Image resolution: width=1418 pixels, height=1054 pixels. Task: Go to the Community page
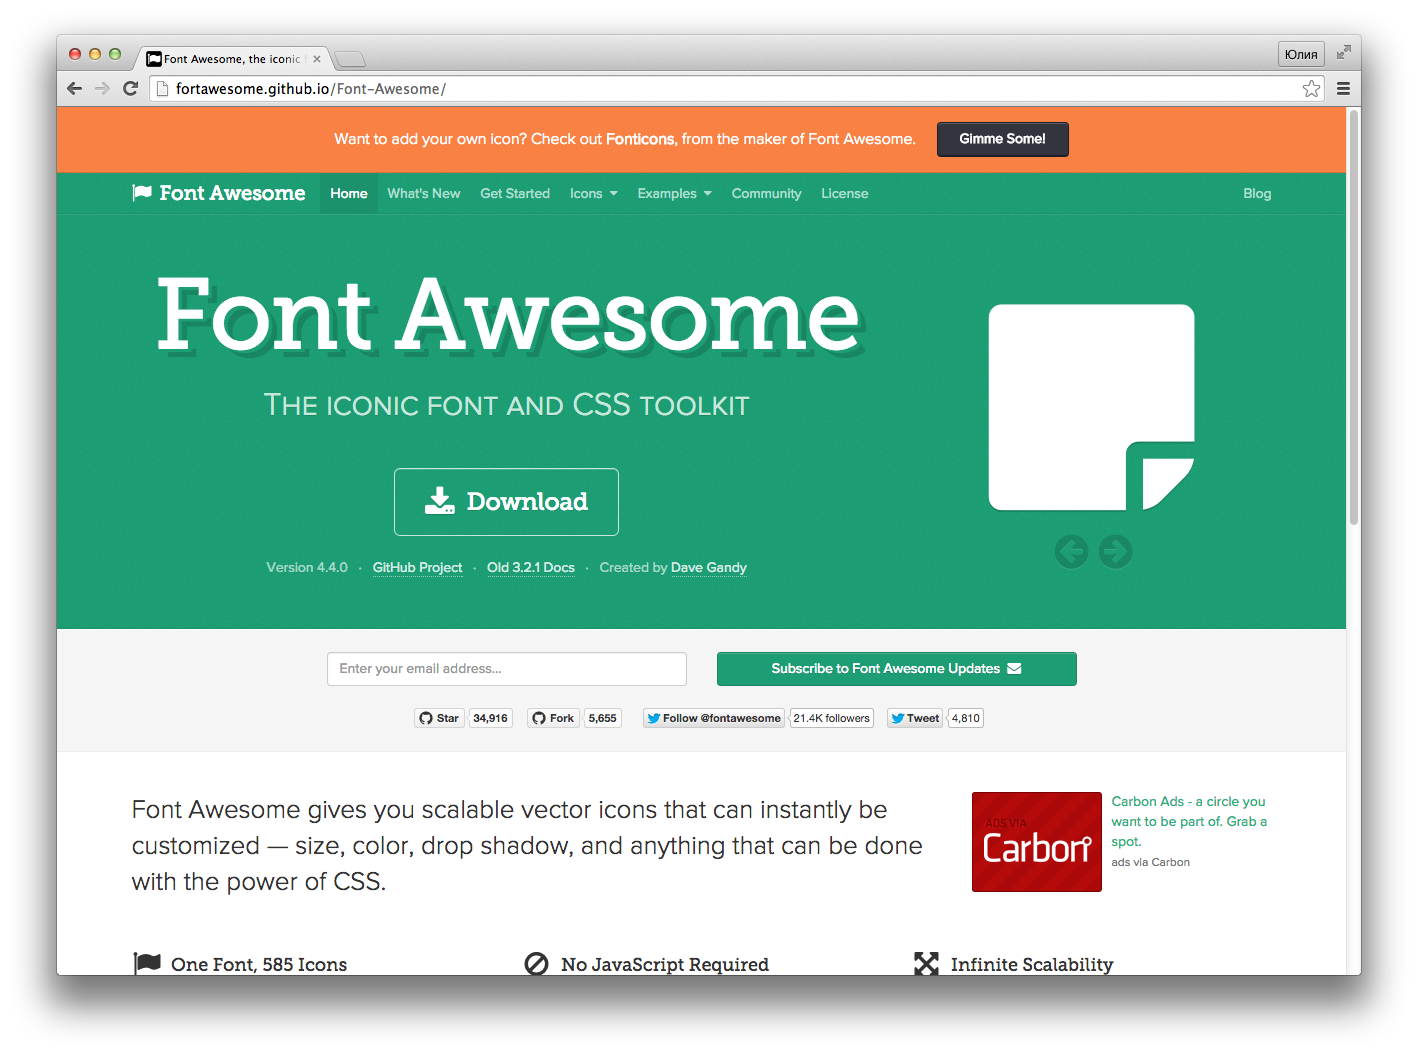(766, 194)
